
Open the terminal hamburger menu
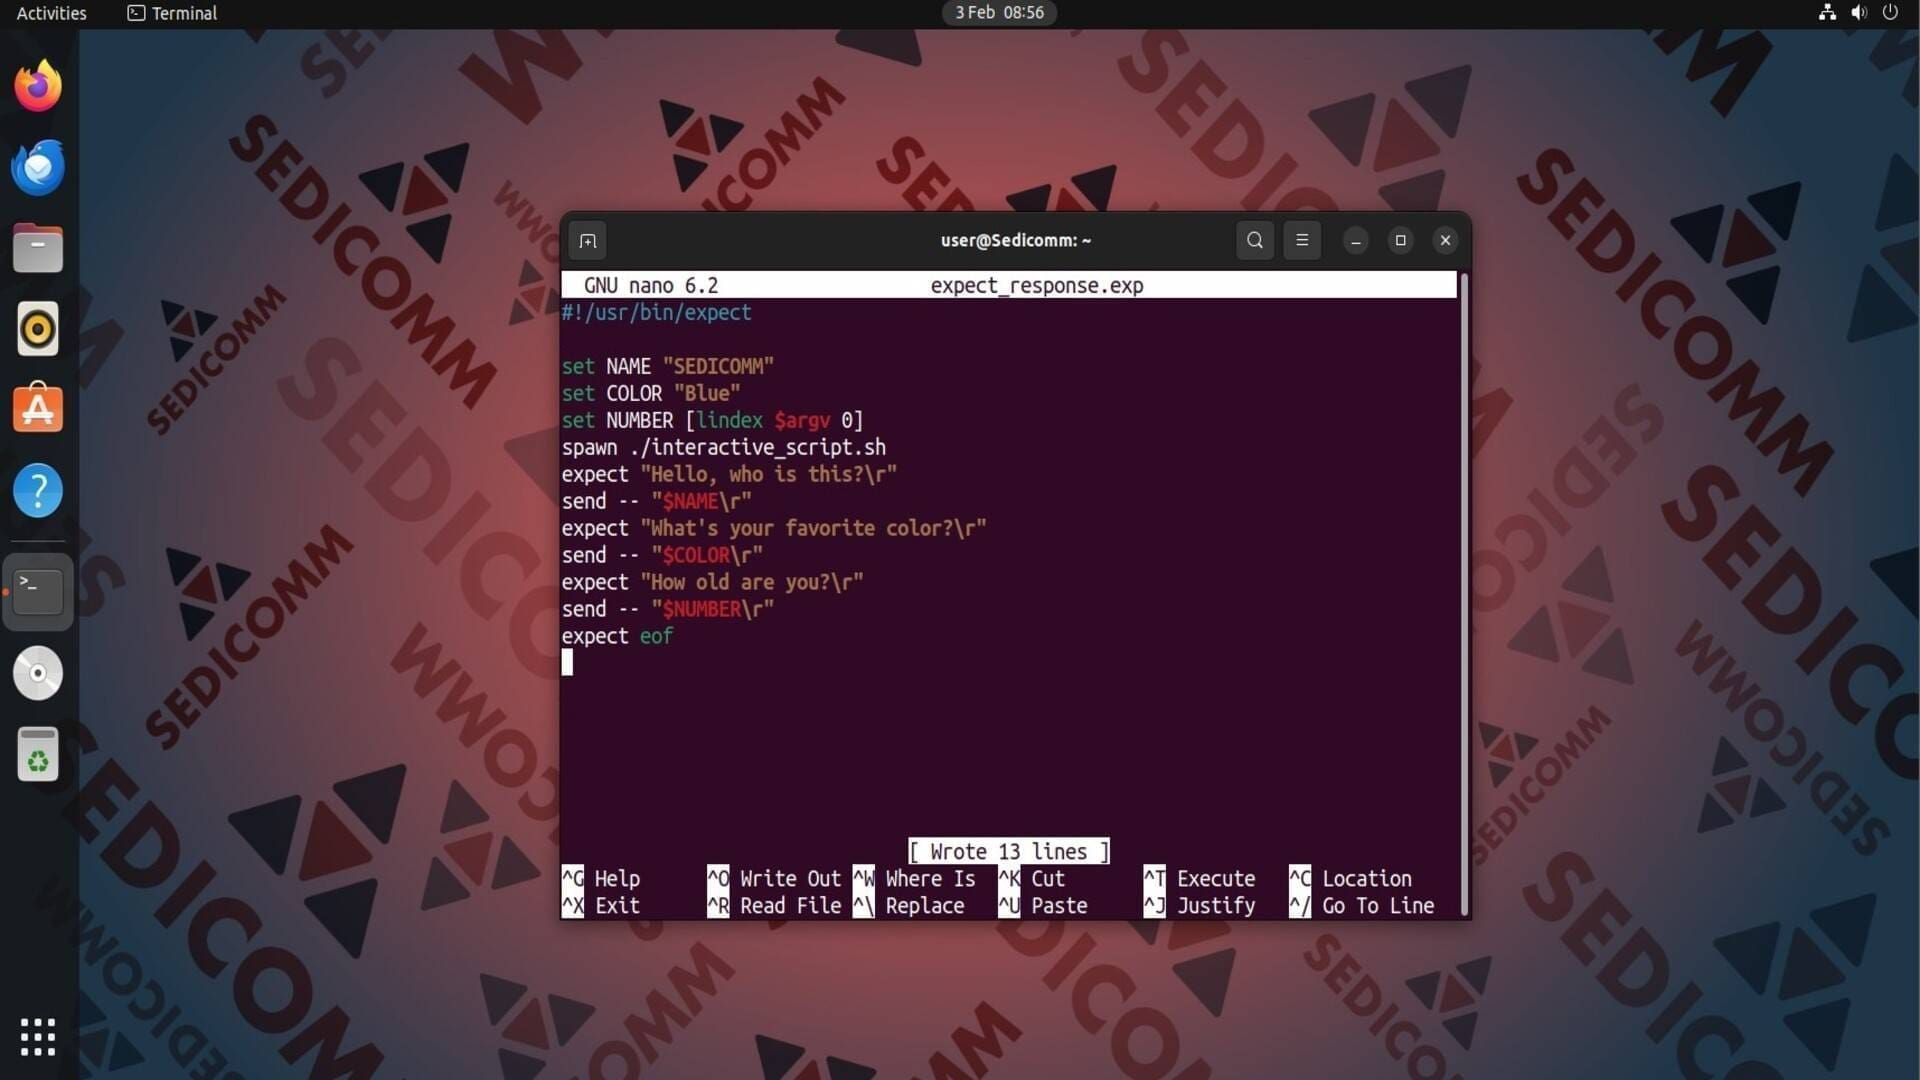click(1301, 240)
